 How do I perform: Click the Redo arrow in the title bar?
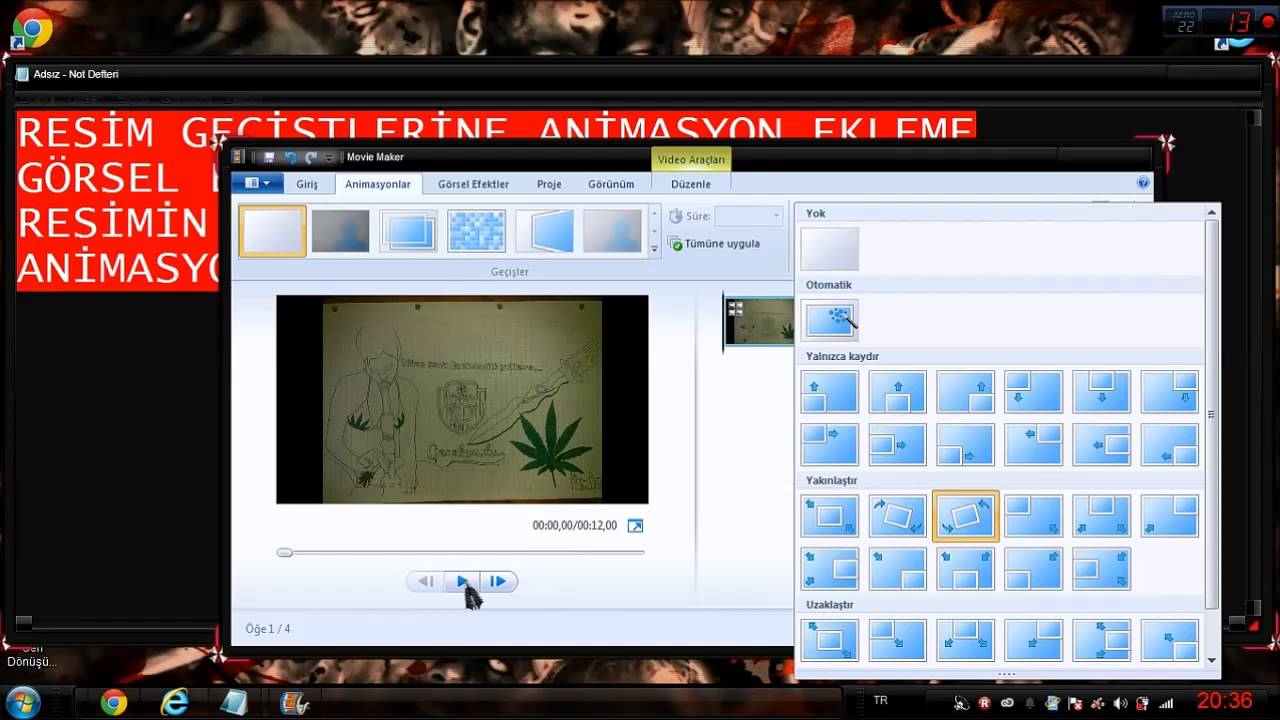310,157
